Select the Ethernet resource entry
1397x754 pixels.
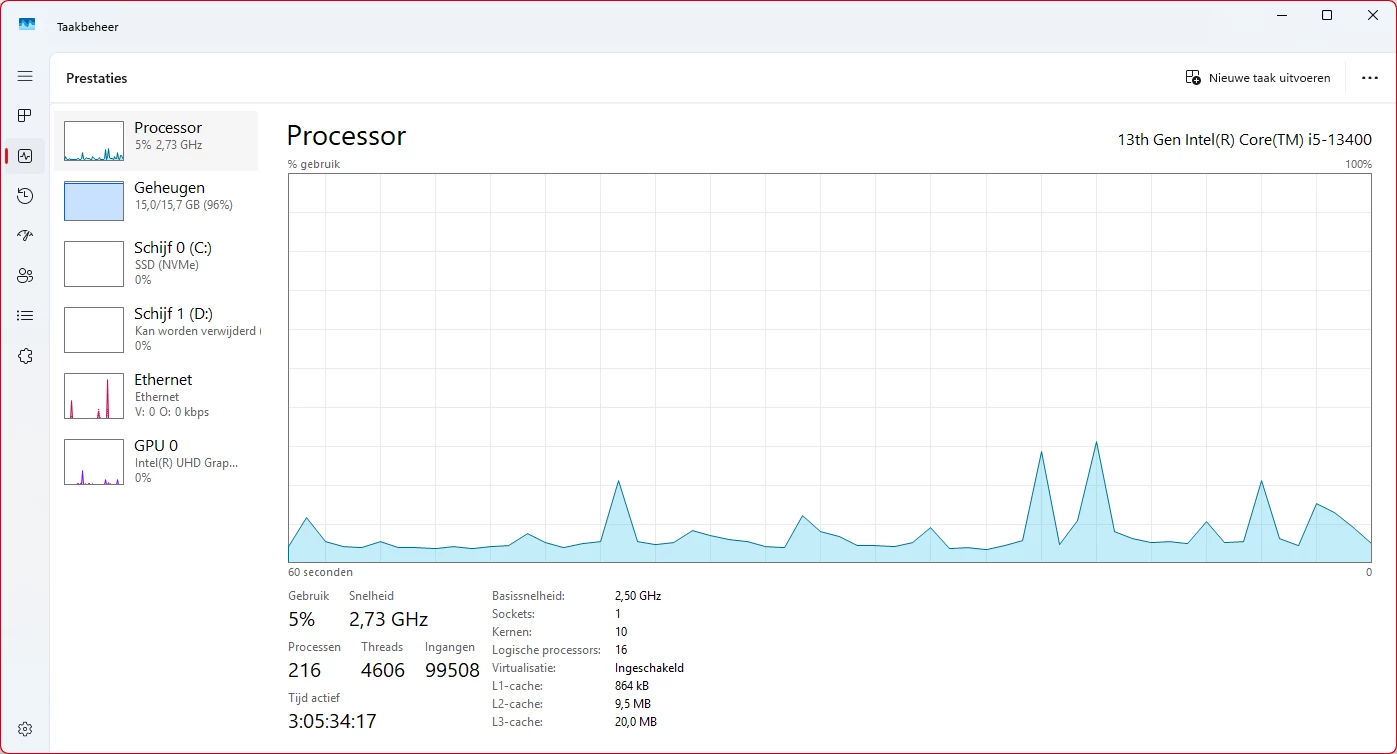pos(156,395)
